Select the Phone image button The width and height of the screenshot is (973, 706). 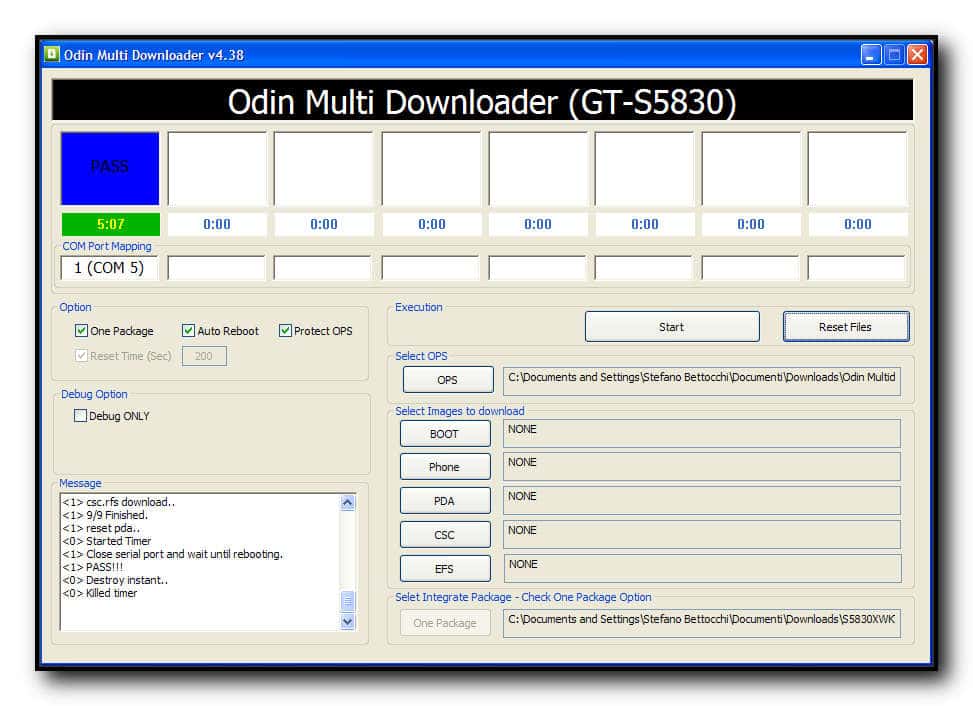tap(445, 467)
